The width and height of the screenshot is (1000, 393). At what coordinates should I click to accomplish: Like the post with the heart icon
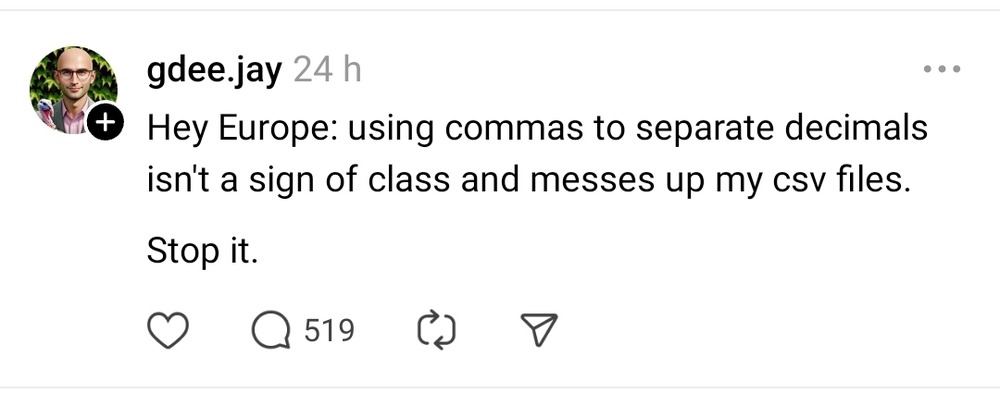168,331
